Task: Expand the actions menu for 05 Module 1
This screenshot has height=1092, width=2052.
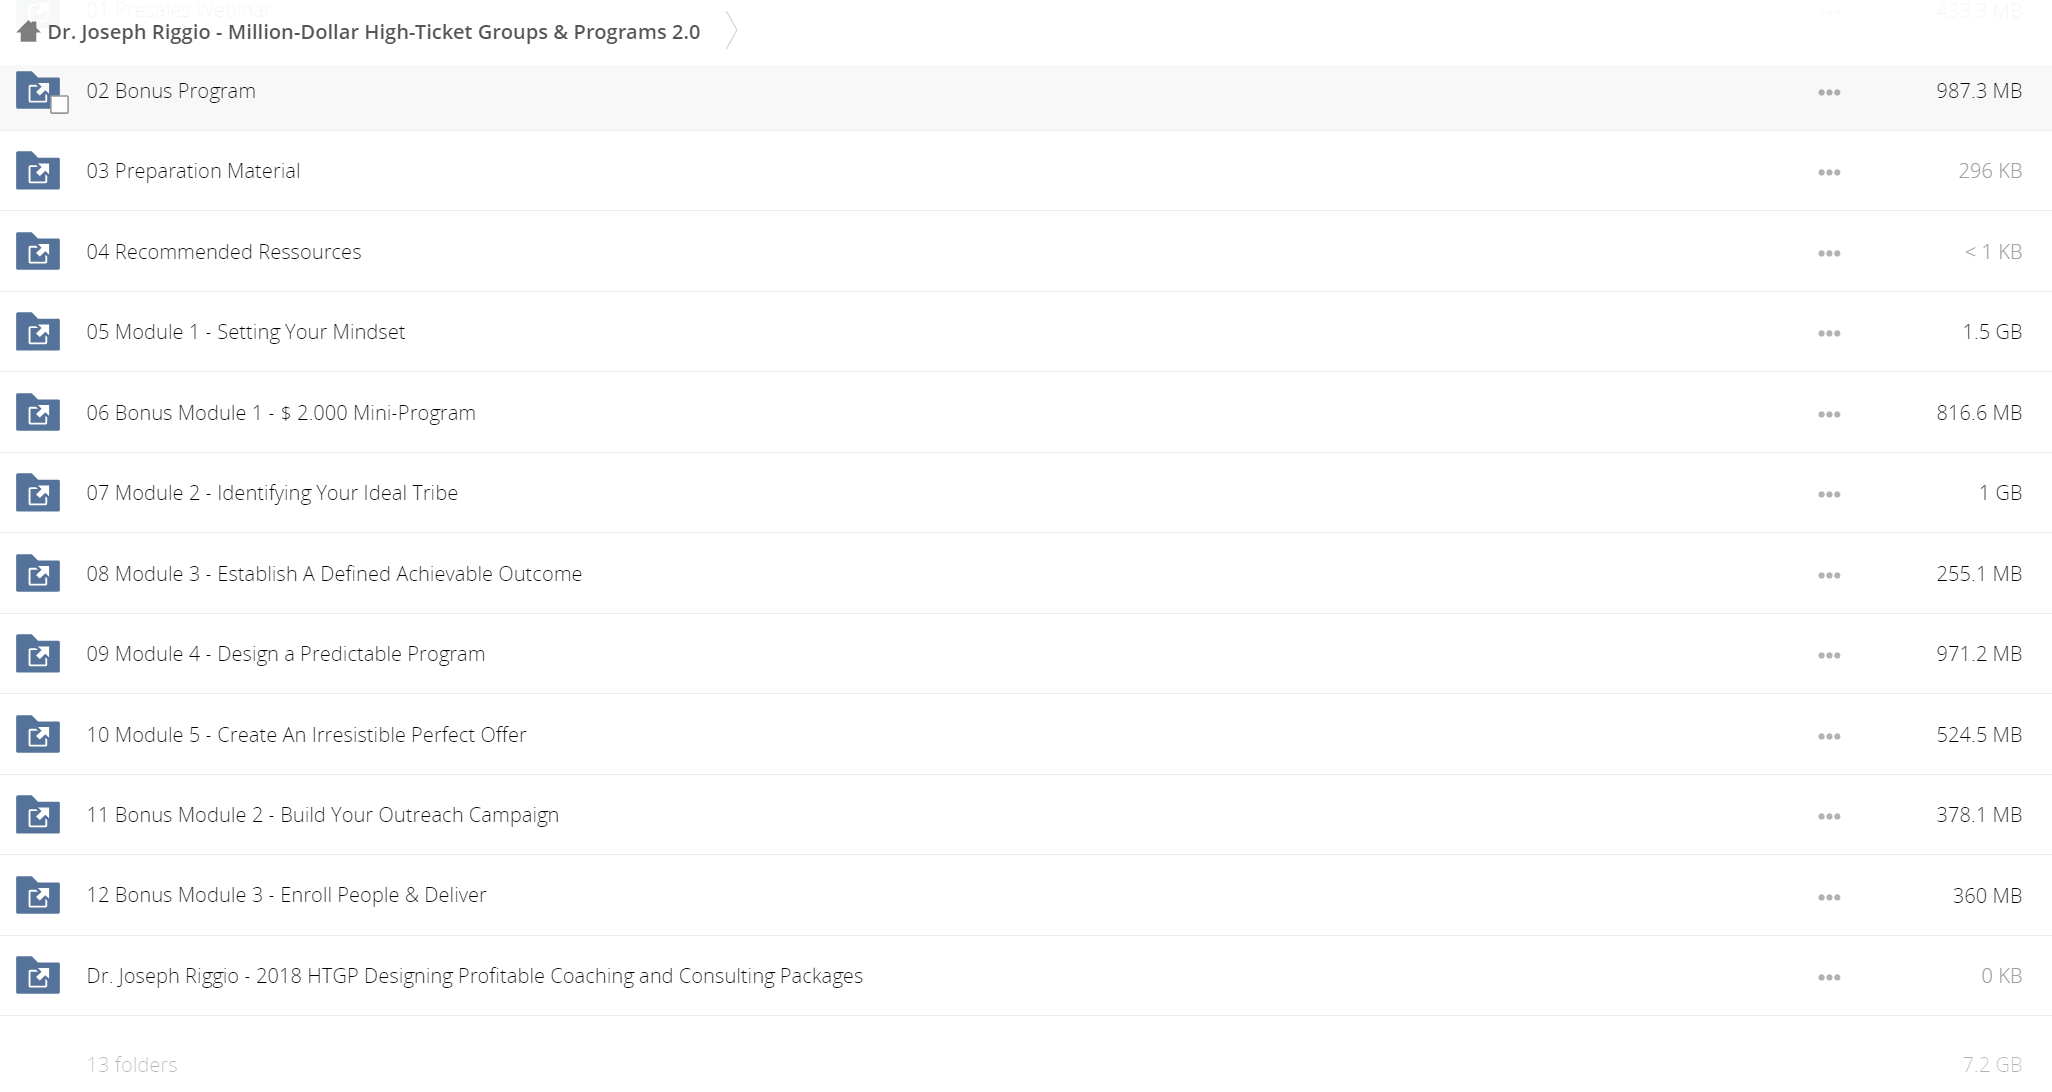Action: [x=1829, y=333]
